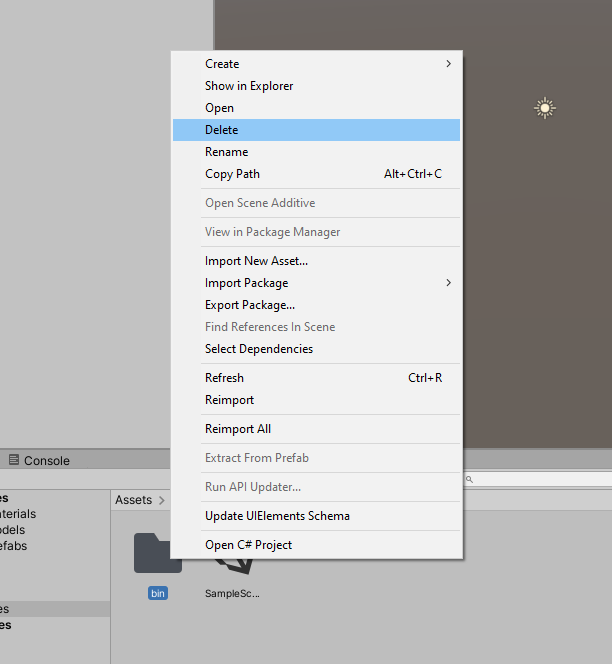Click the search magnifier icon

coord(469,479)
